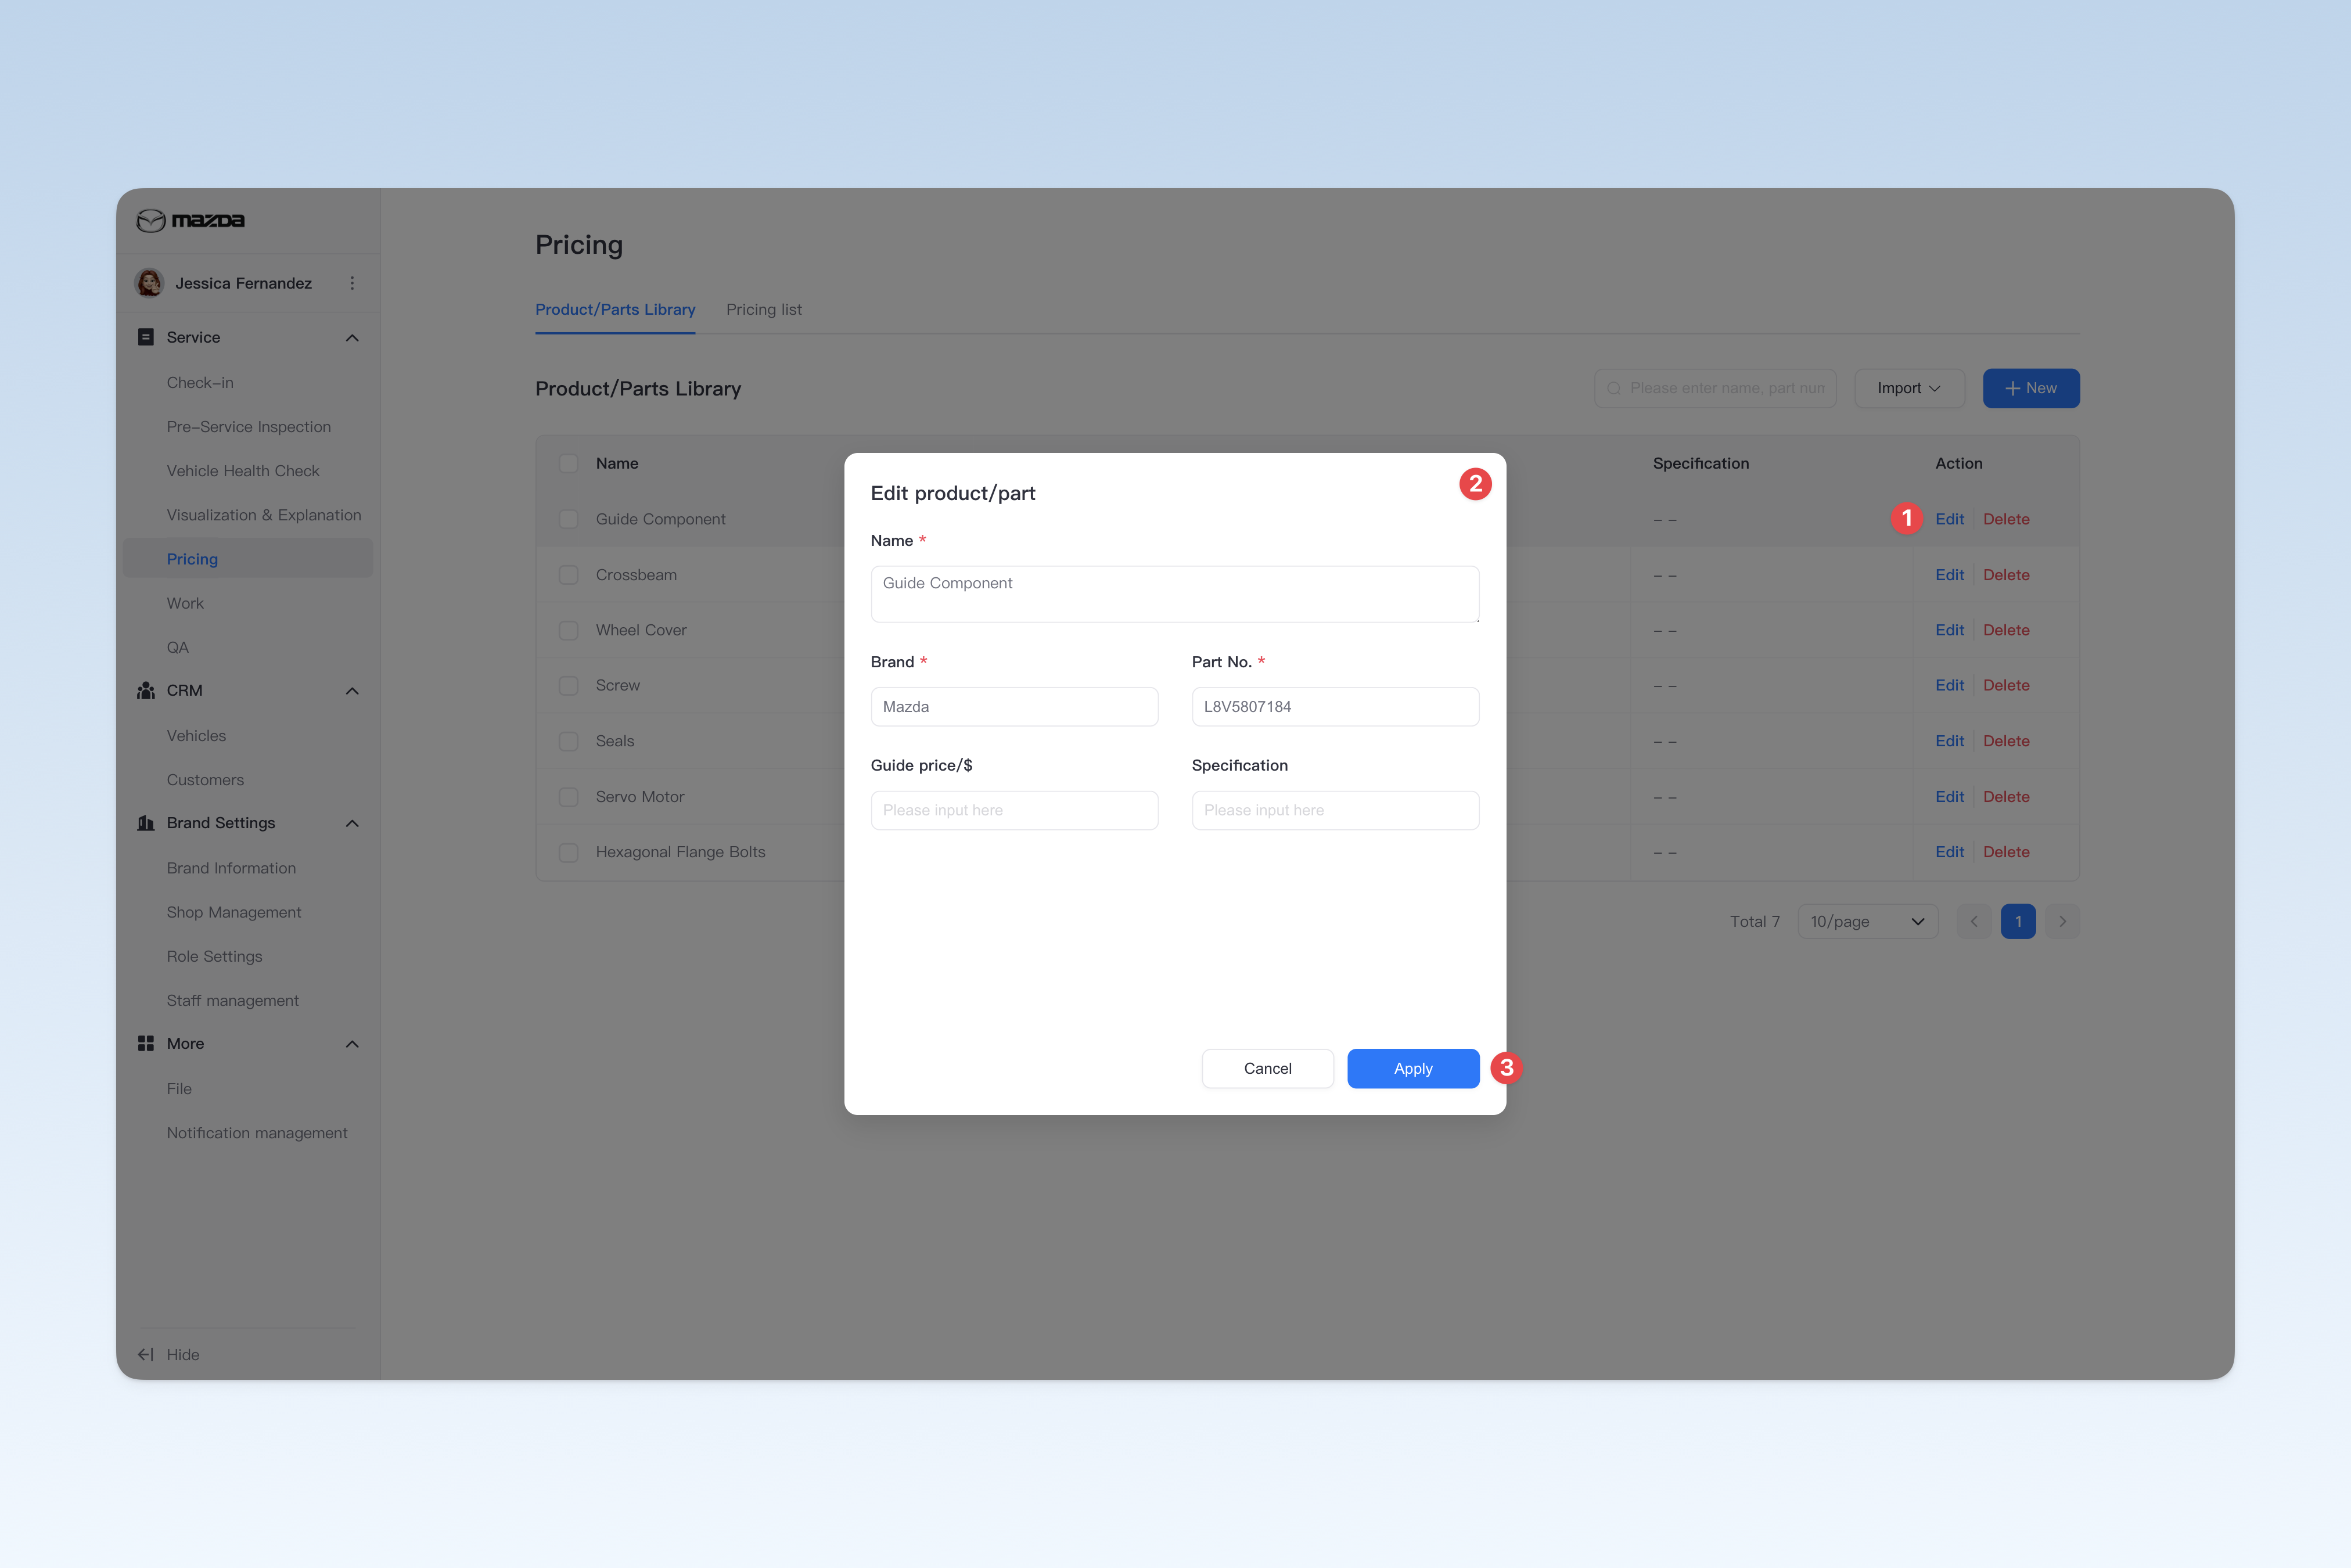Open the three-dot menu beside Jessica Fernandez
Image resolution: width=2351 pixels, height=1568 pixels.
pyautogui.click(x=352, y=283)
